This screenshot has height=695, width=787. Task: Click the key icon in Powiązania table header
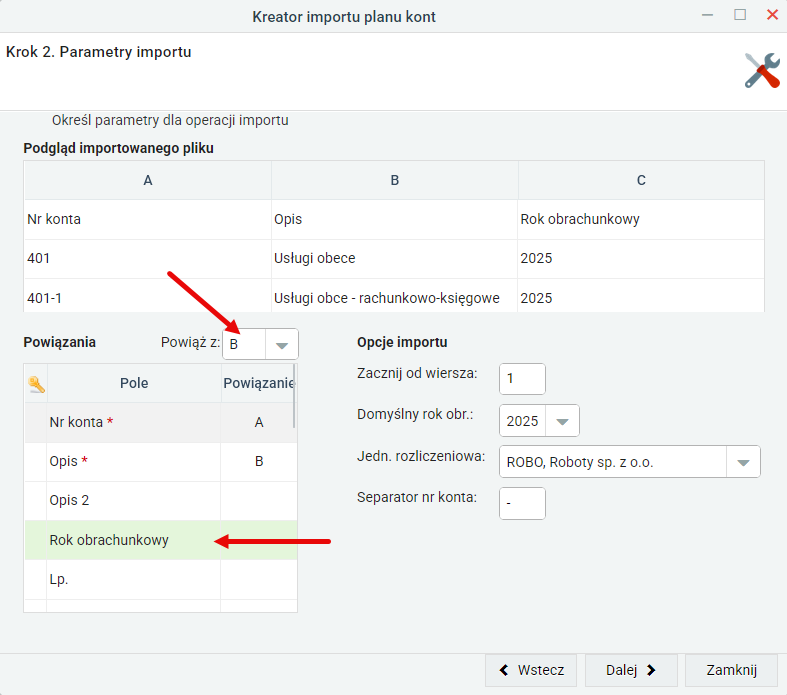36,384
